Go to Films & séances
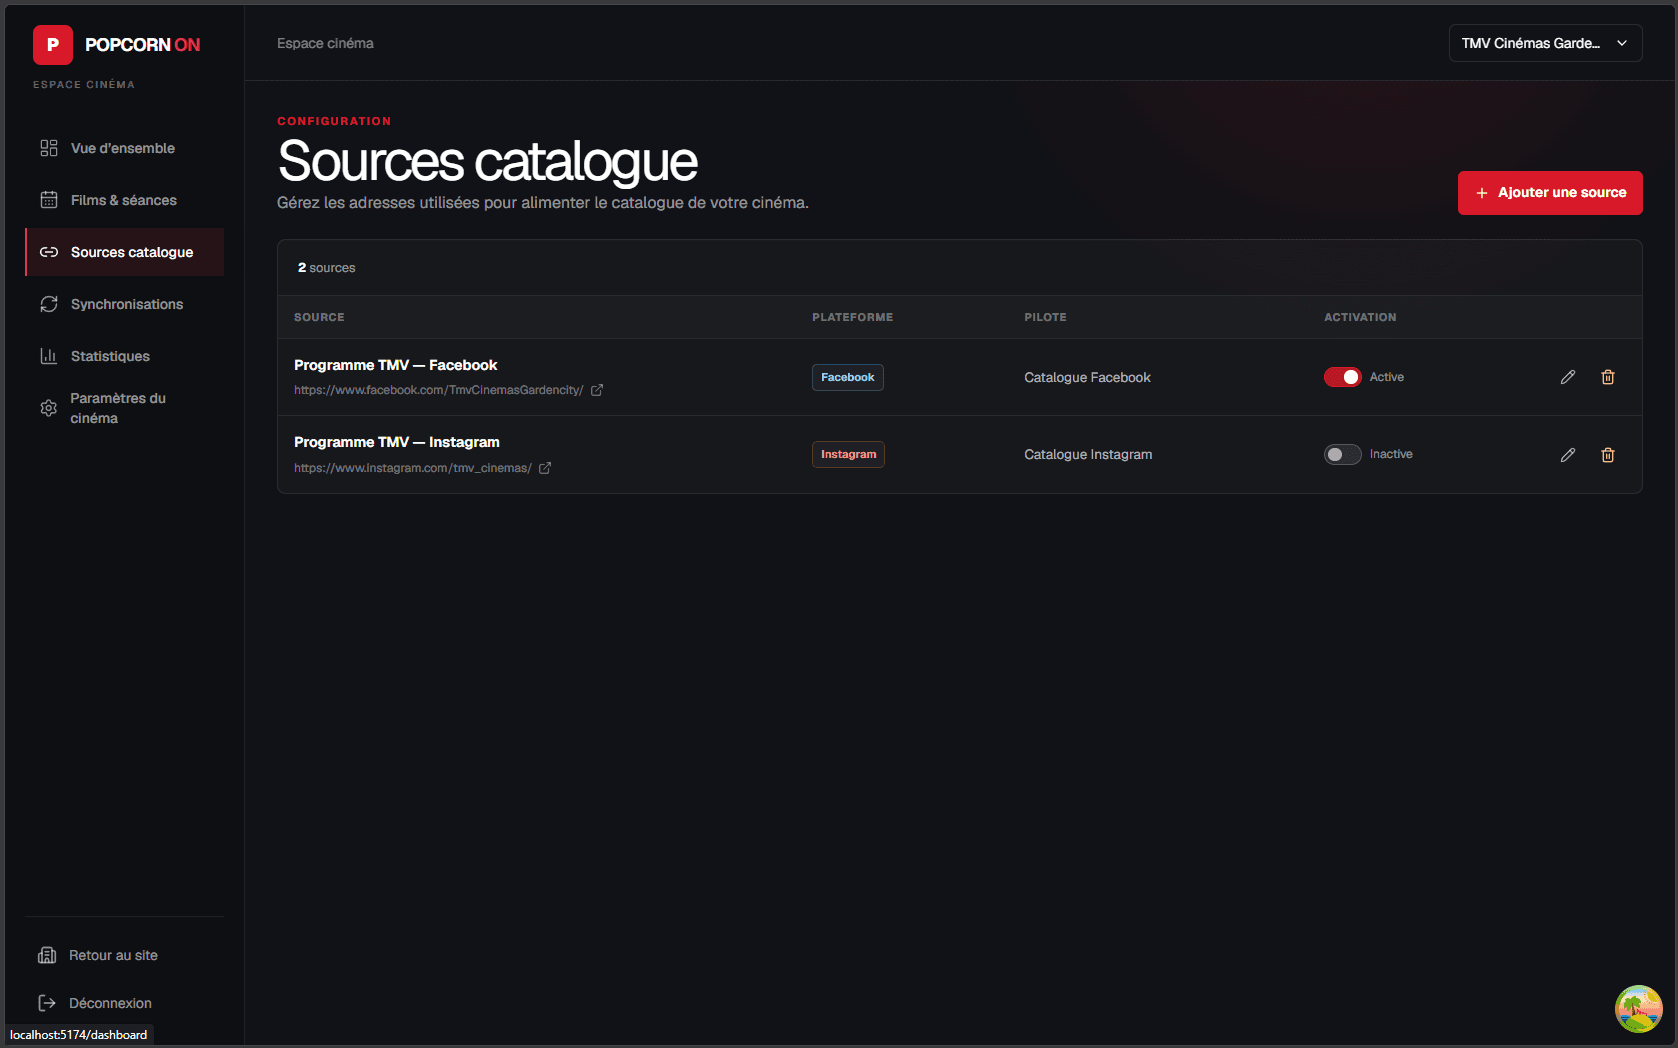Screen dimensions: 1678x1048 (124, 200)
